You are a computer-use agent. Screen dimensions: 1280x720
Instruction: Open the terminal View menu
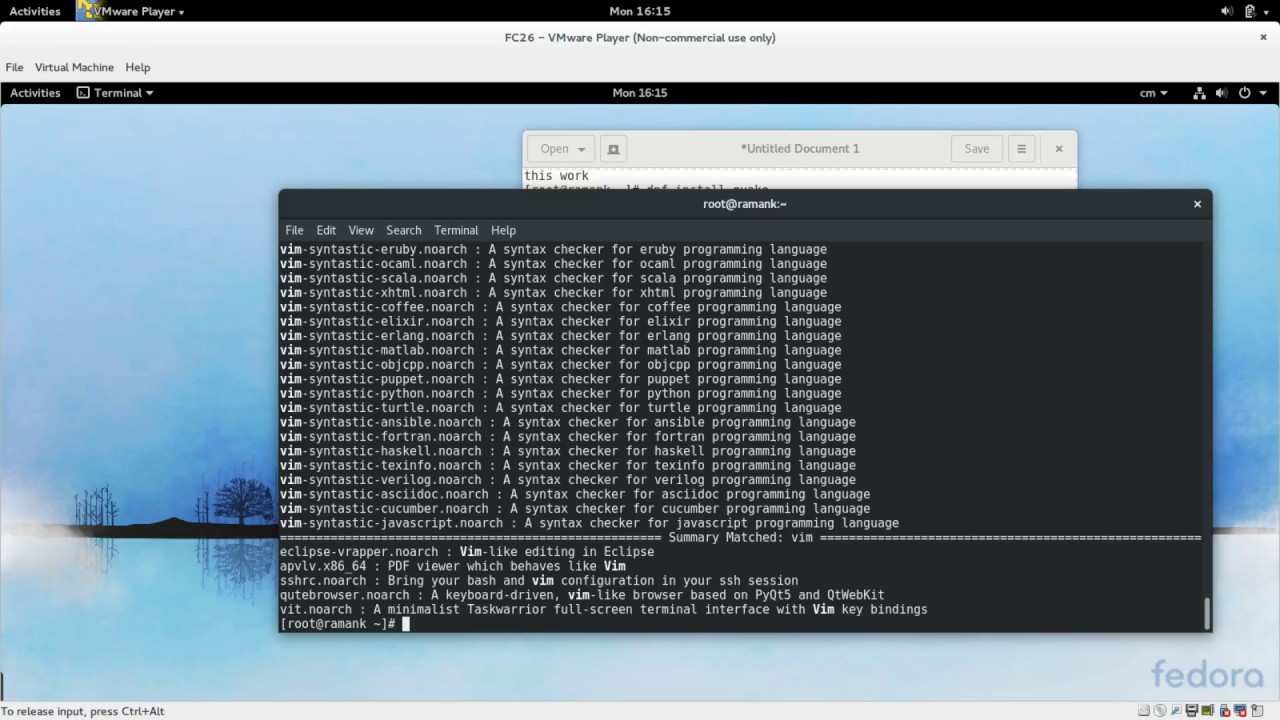click(361, 229)
